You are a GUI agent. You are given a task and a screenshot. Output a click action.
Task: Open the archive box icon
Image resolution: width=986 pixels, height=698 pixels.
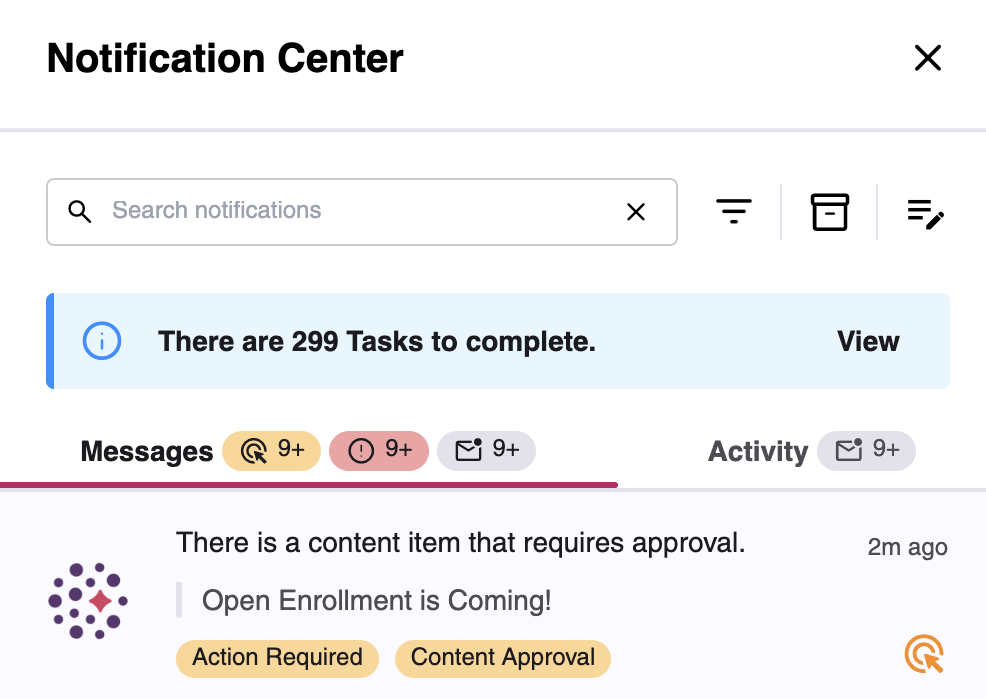tap(829, 212)
